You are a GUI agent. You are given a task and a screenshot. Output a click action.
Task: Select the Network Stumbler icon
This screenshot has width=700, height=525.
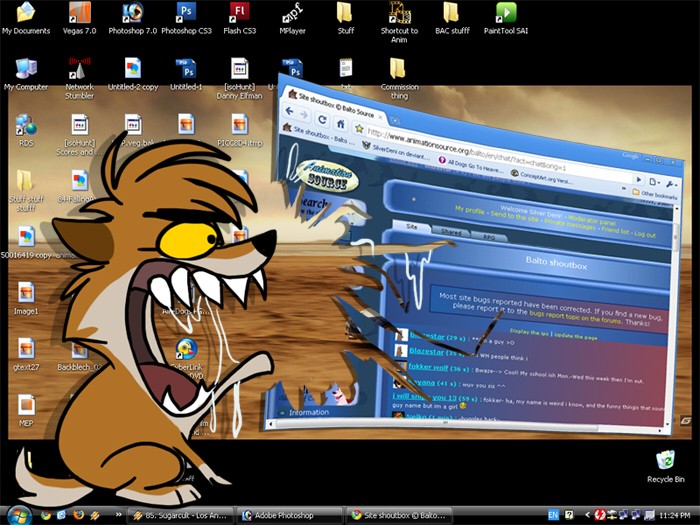tap(79, 79)
